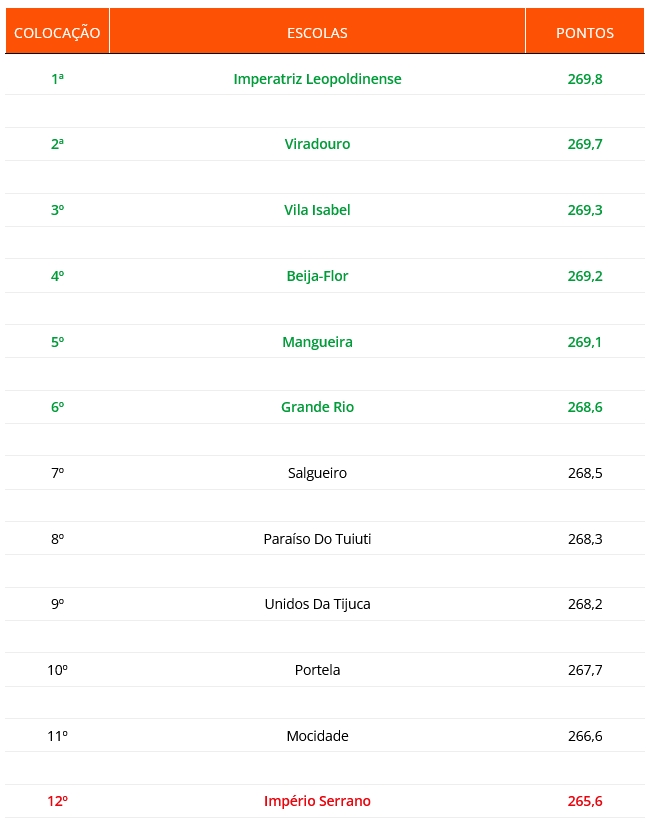Viewport: 649px width, 823px height.
Task: Click the 1ª placement cell
Action: click(57, 79)
